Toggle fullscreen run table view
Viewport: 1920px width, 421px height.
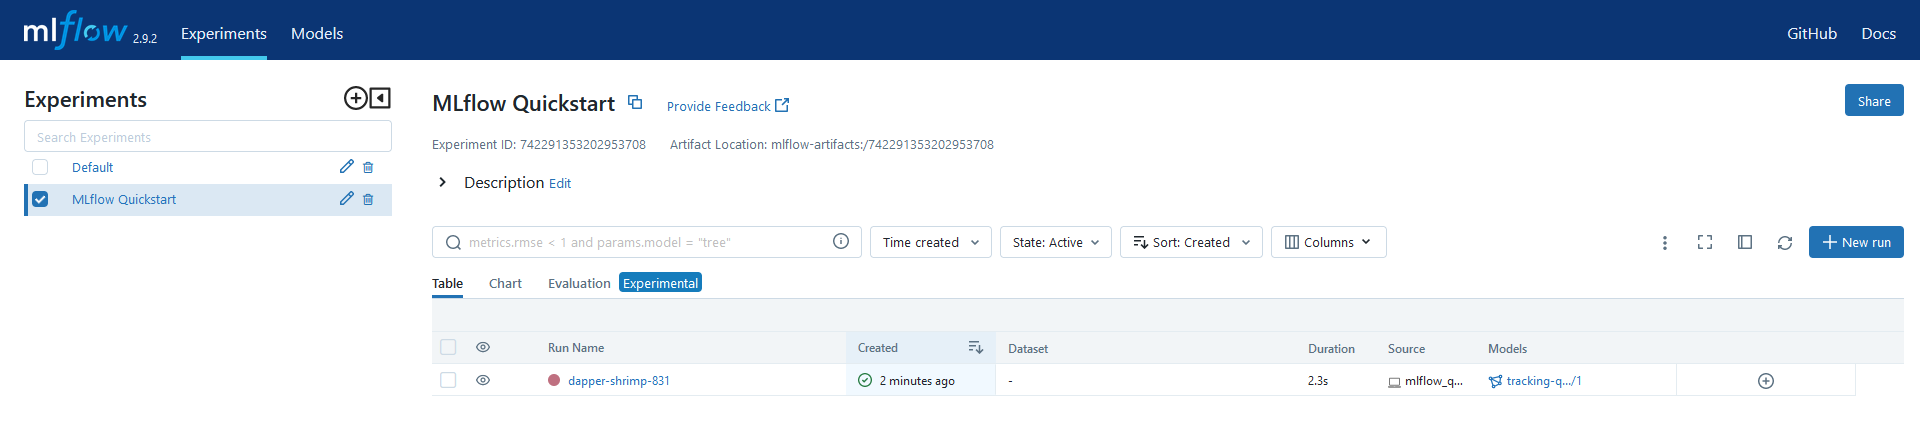(x=1705, y=242)
